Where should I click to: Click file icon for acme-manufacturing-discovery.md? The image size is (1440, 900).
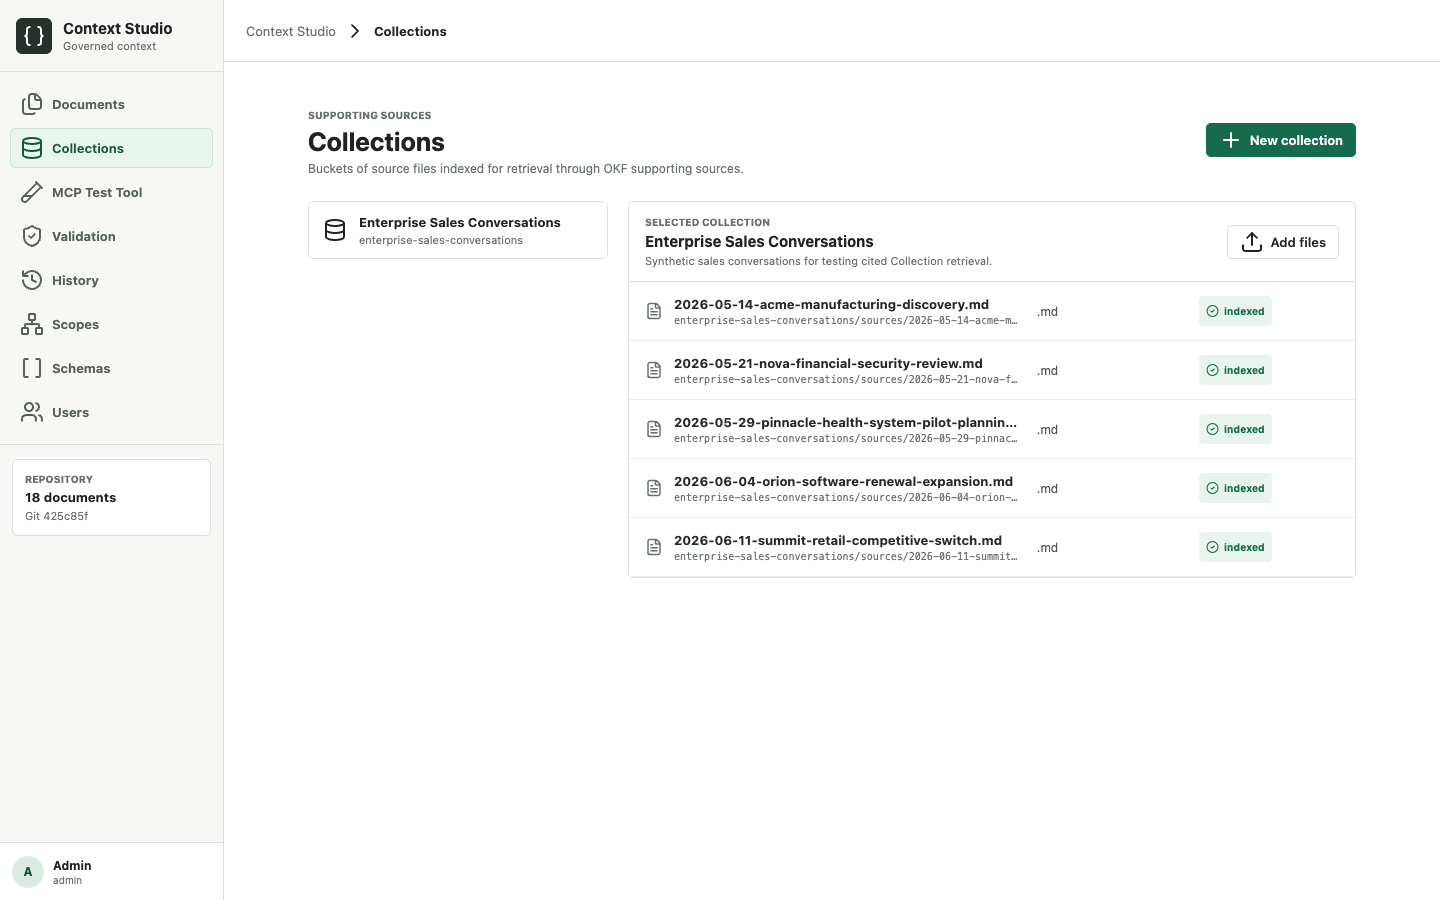pos(654,311)
